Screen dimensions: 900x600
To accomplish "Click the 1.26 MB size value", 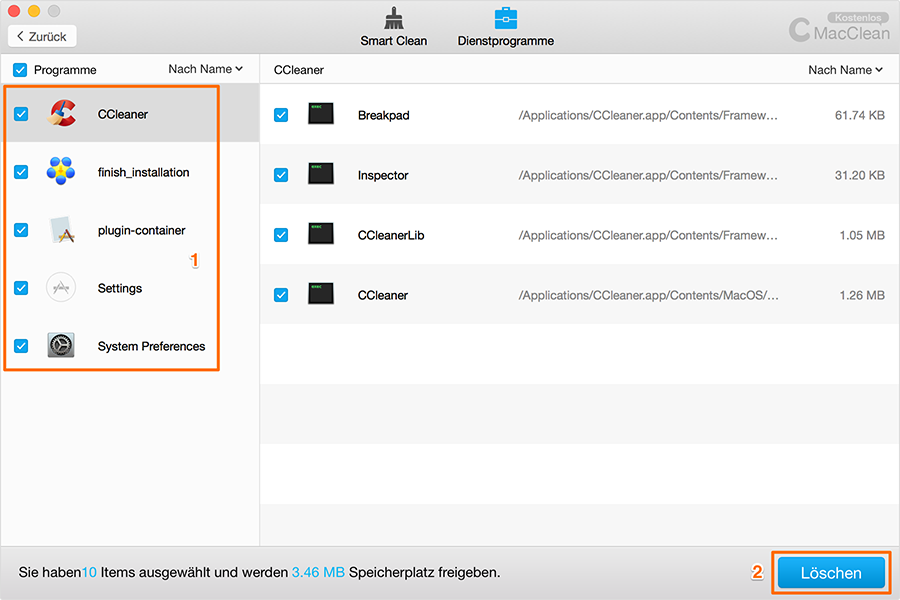I will tap(862, 295).
